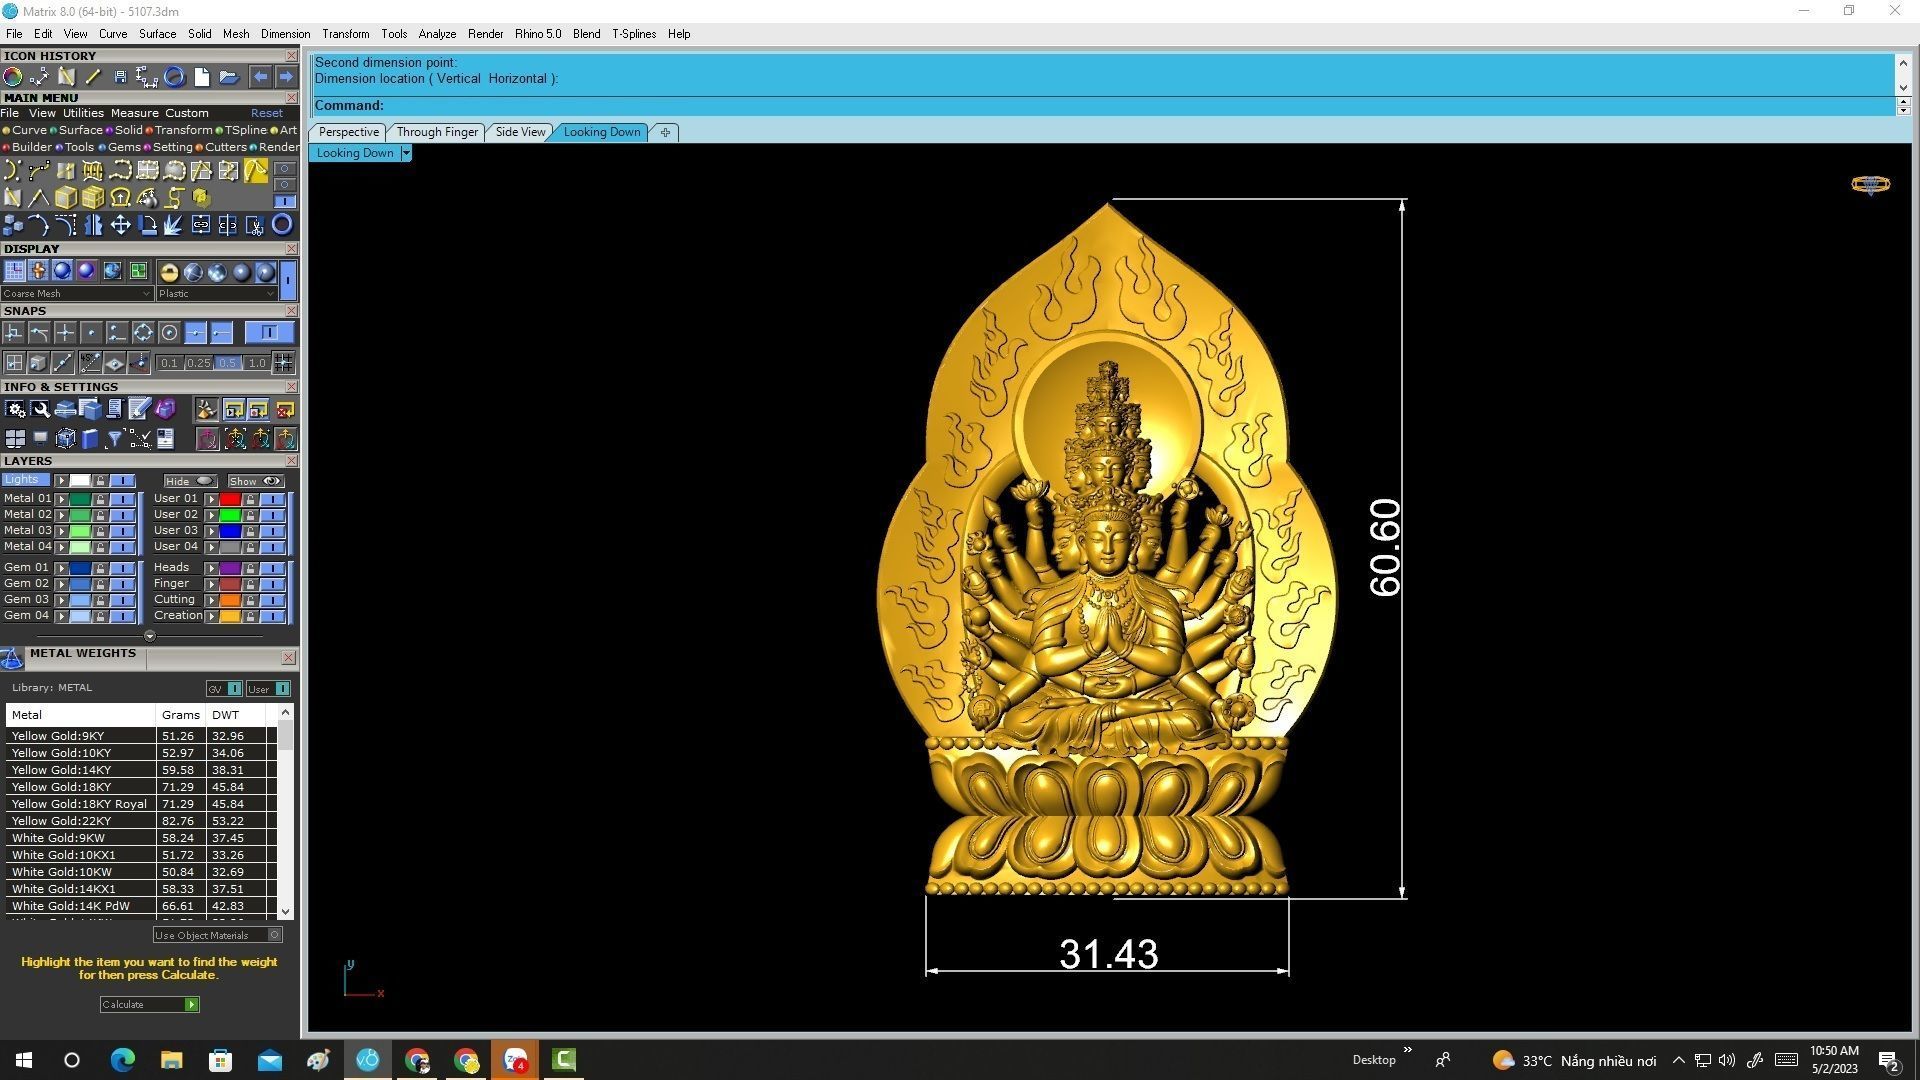Click the Show layers eye toggle

coord(255,481)
